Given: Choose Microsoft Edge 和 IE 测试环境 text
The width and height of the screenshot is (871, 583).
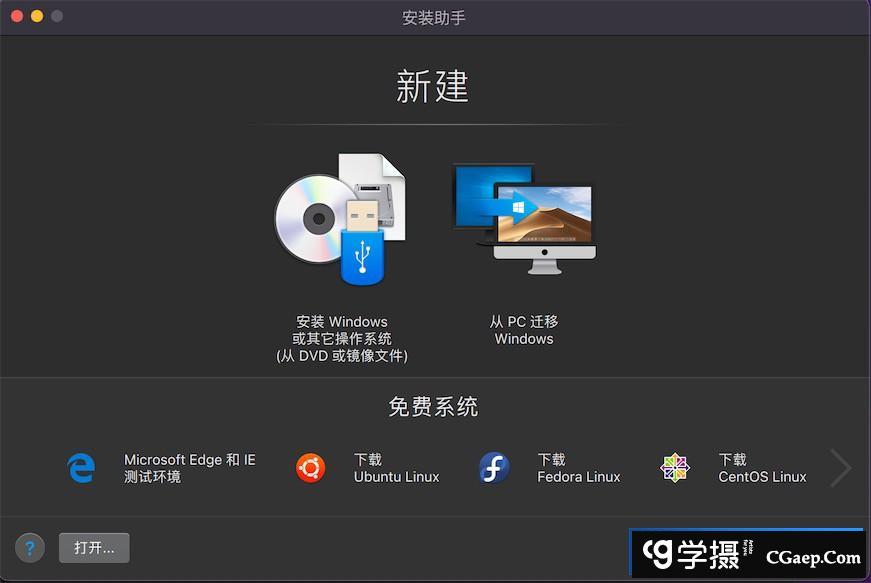Looking at the screenshot, I should (x=189, y=468).
